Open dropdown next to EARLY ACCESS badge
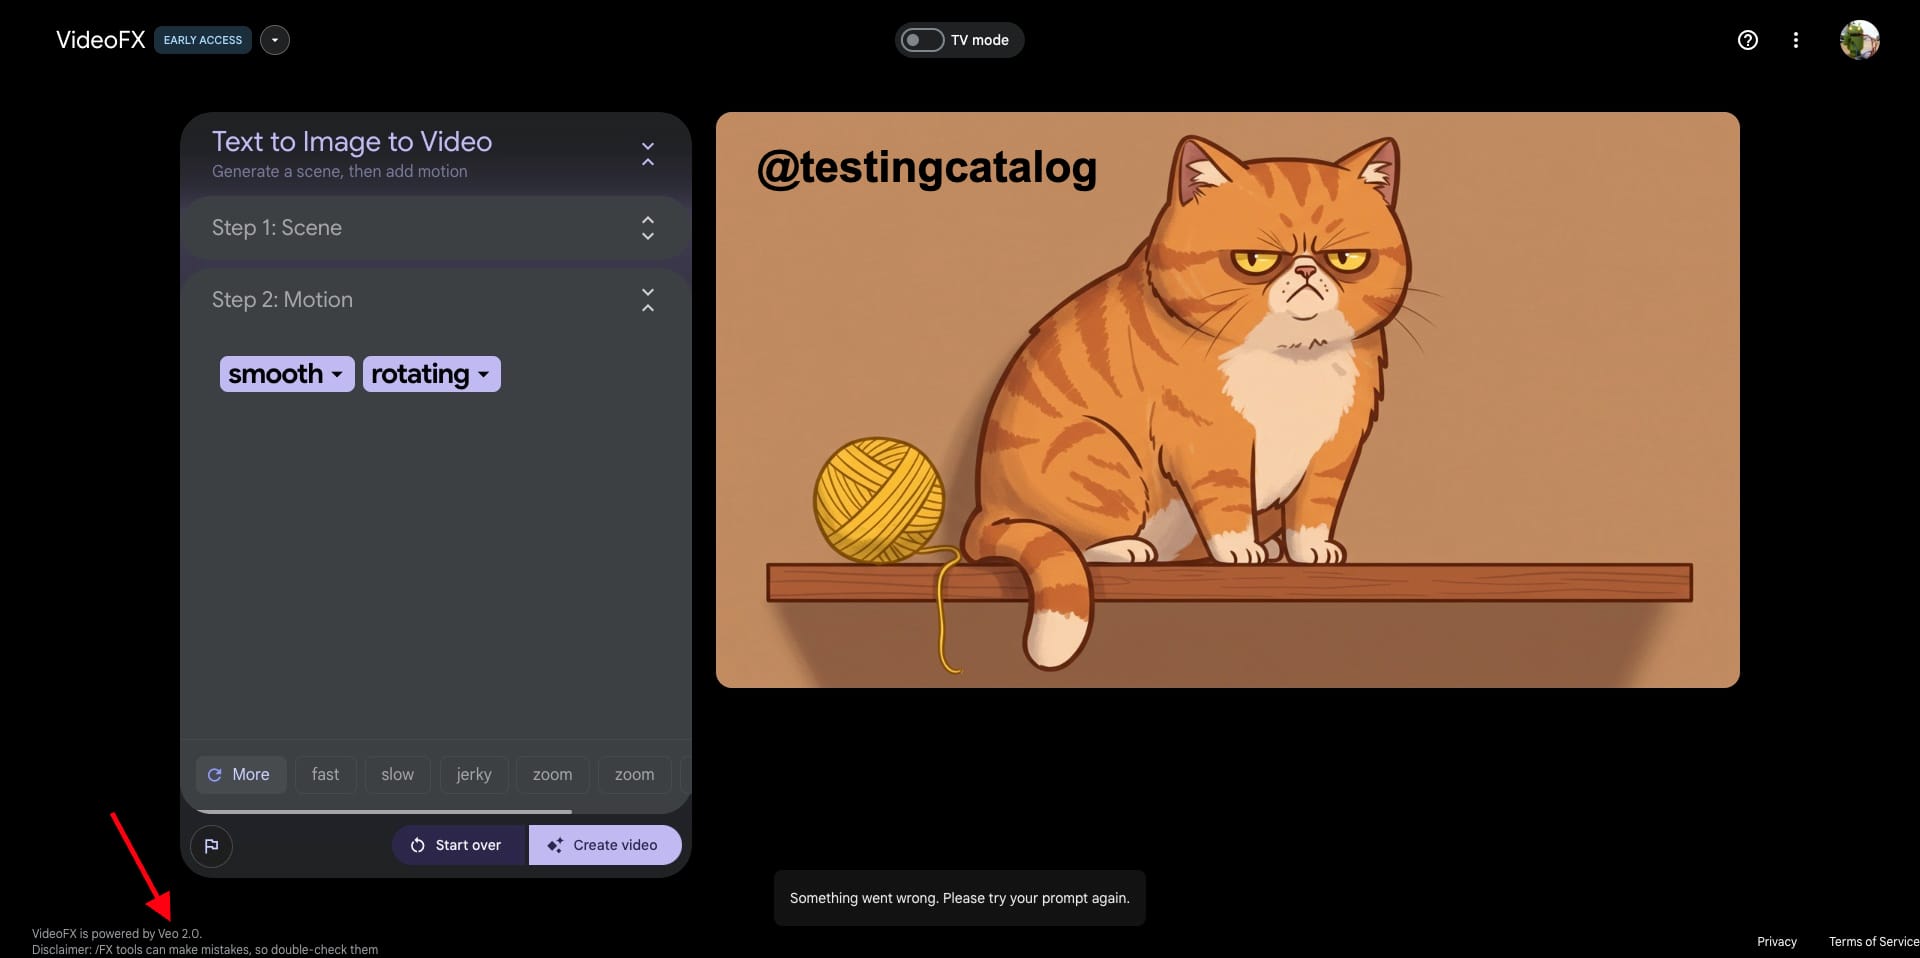 [x=275, y=40]
